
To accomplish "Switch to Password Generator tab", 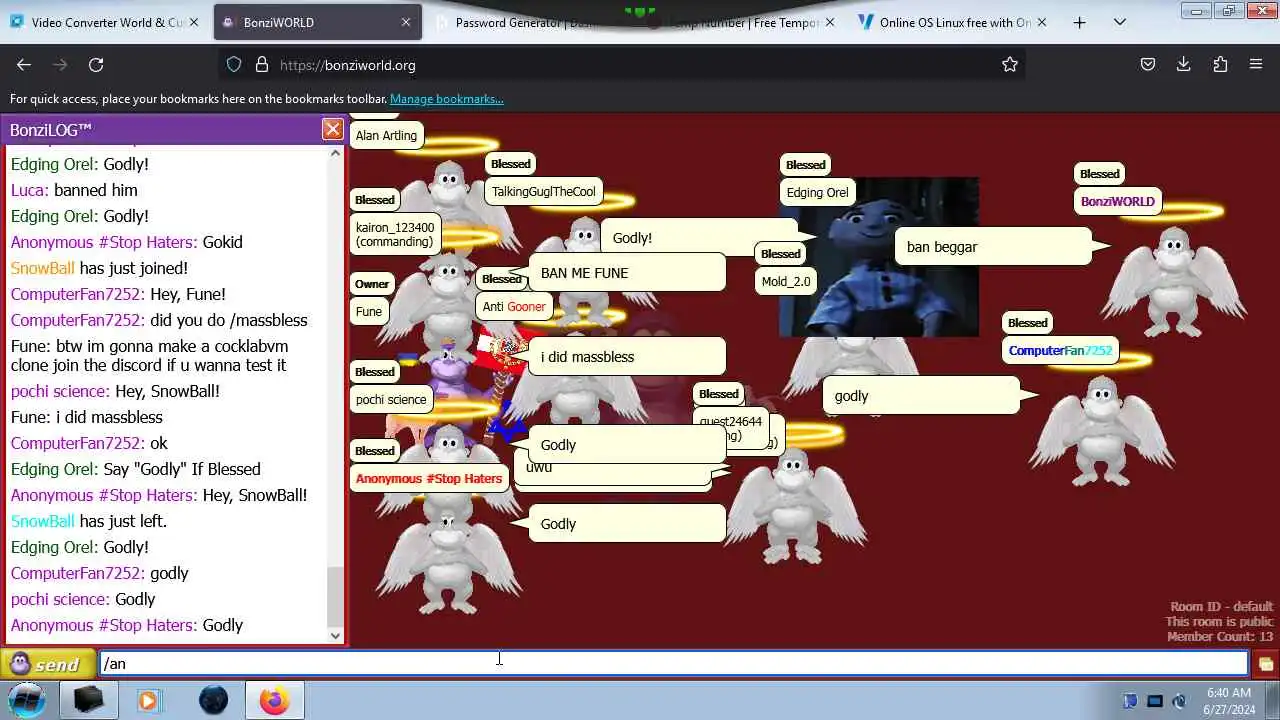I will tap(530, 22).
